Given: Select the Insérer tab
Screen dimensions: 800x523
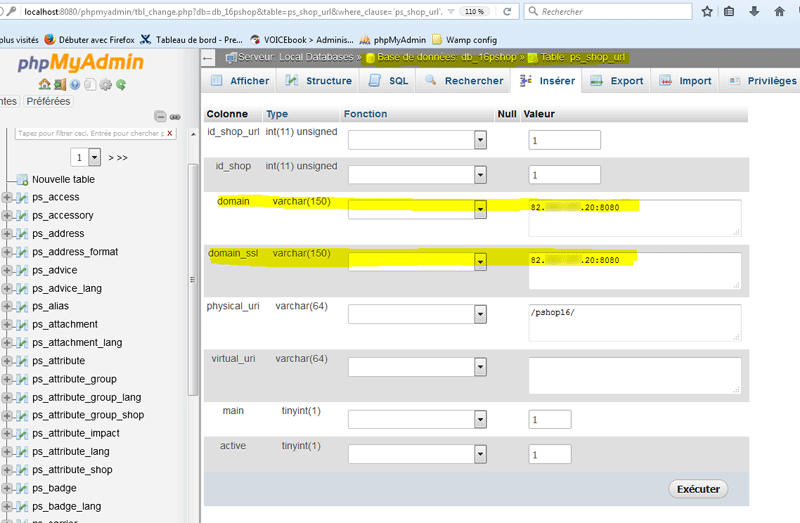Looking at the screenshot, I should pyautogui.click(x=546, y=81).
